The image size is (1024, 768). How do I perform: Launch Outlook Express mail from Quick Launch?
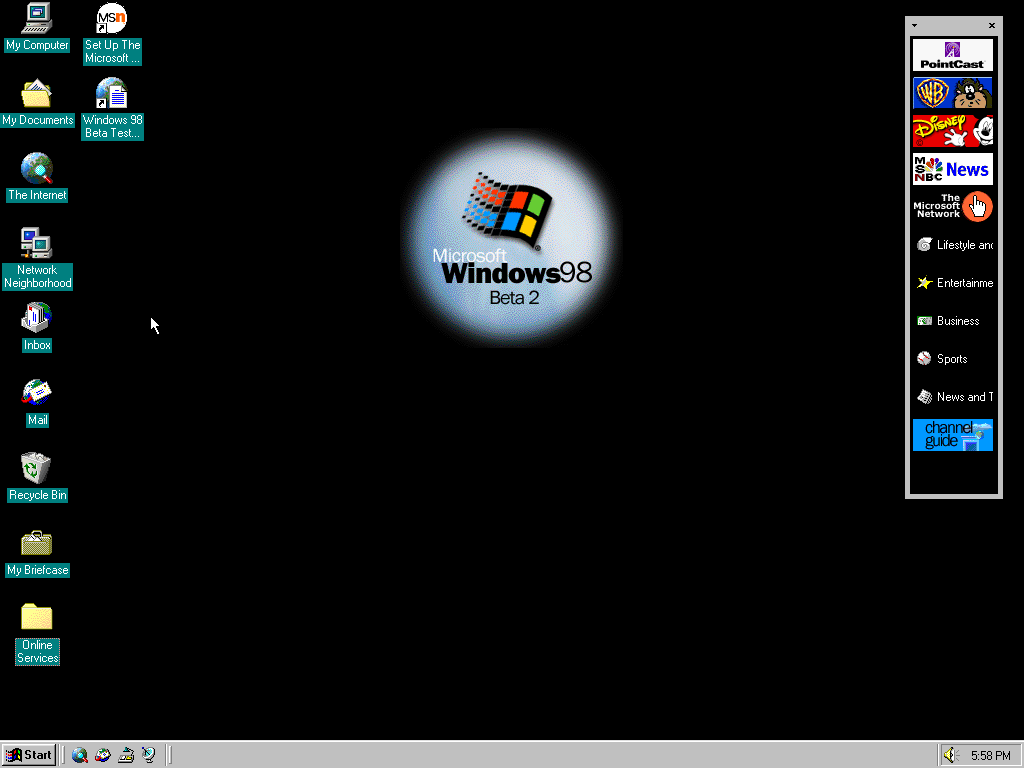coord(103,756)
